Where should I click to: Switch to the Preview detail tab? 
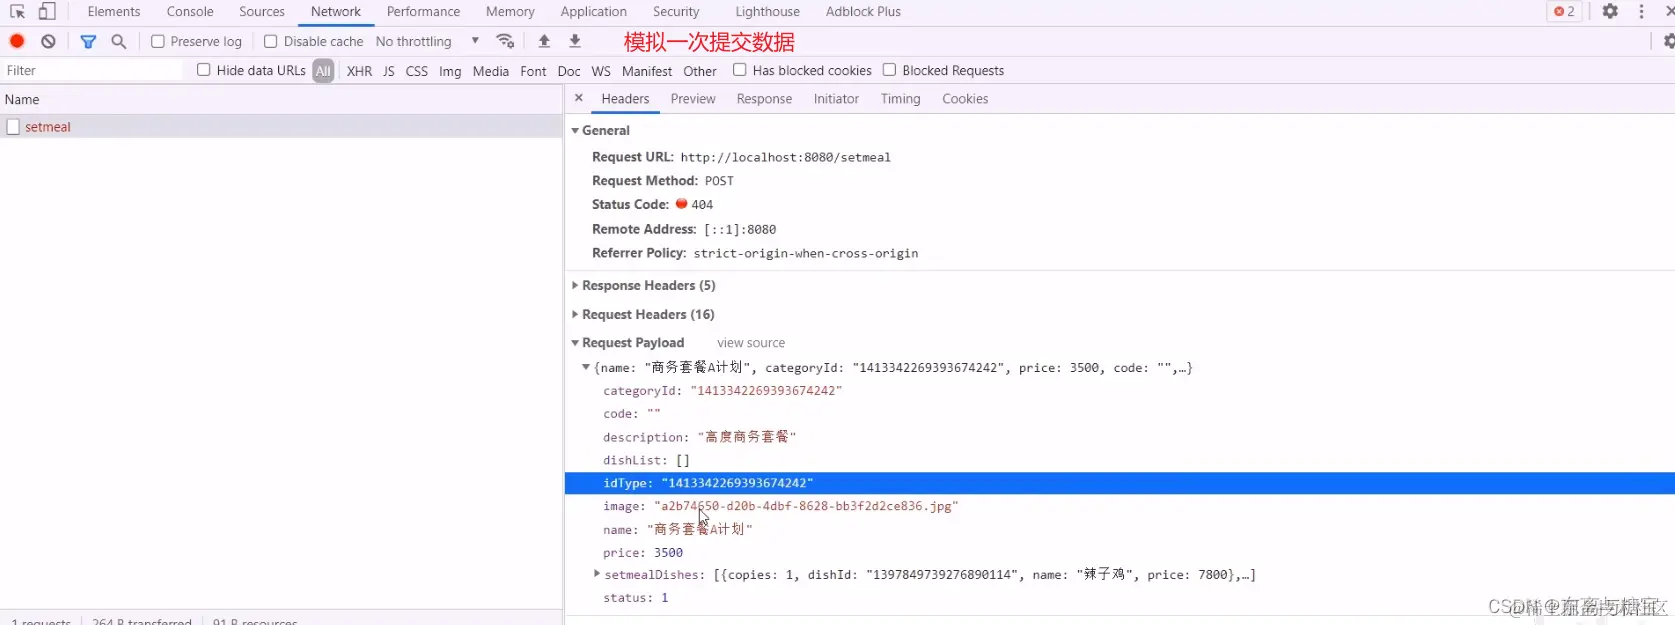[693, 99]
